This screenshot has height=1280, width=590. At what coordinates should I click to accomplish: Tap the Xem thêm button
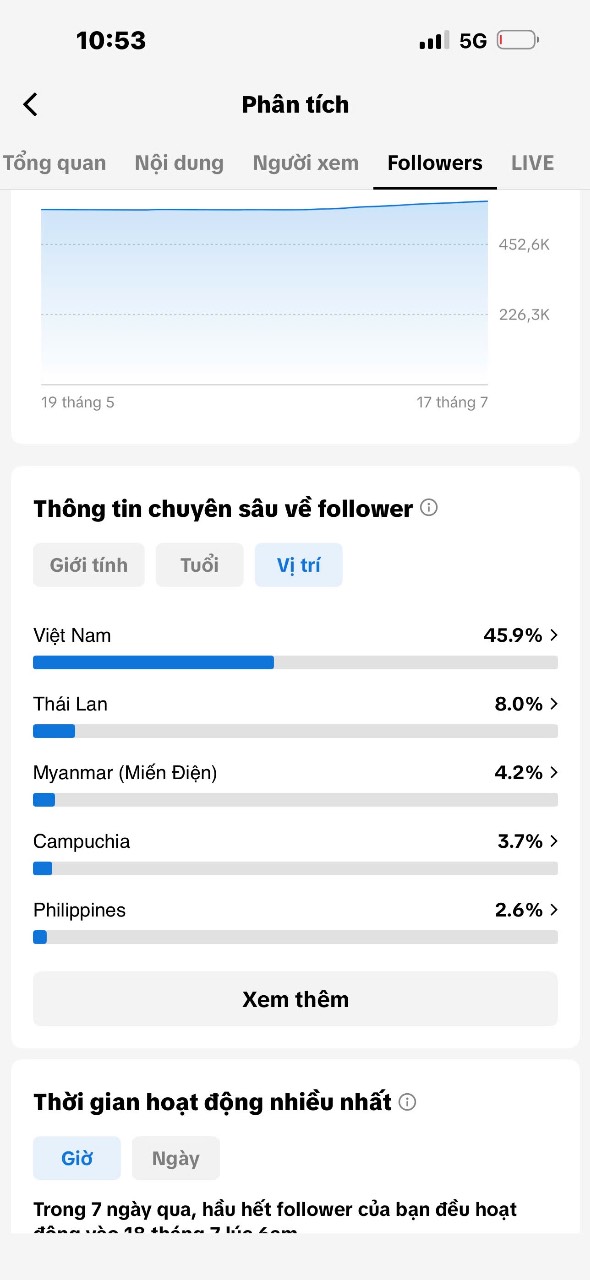point(295,999)
